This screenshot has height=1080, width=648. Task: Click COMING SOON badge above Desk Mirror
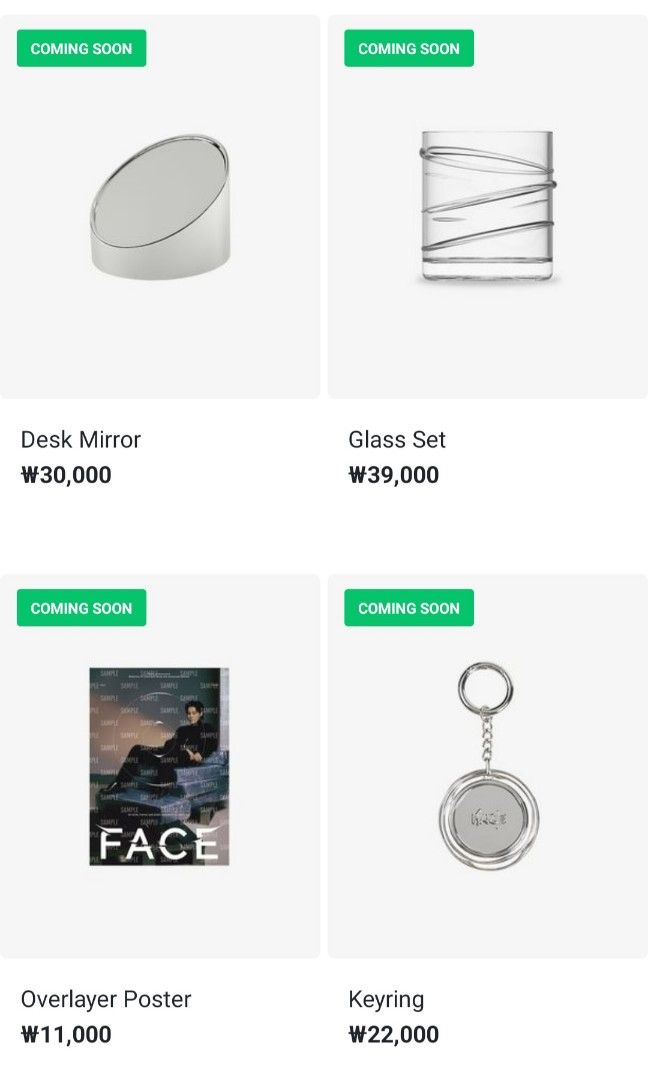pos(80,47)
